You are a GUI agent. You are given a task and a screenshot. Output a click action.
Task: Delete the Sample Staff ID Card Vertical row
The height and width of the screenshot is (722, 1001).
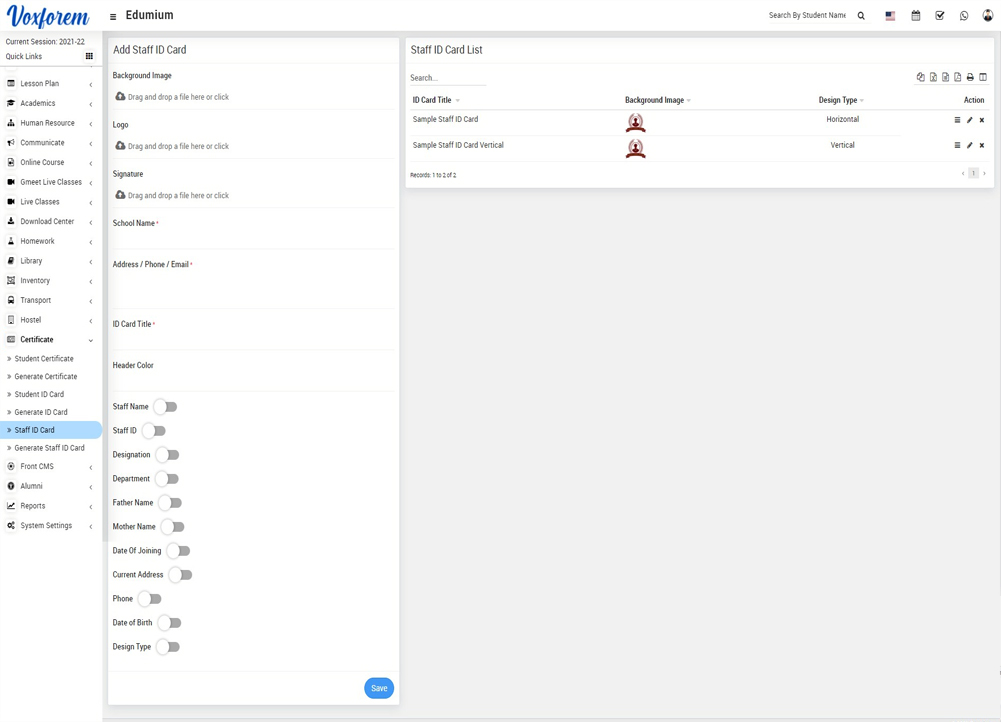point(982,146)
